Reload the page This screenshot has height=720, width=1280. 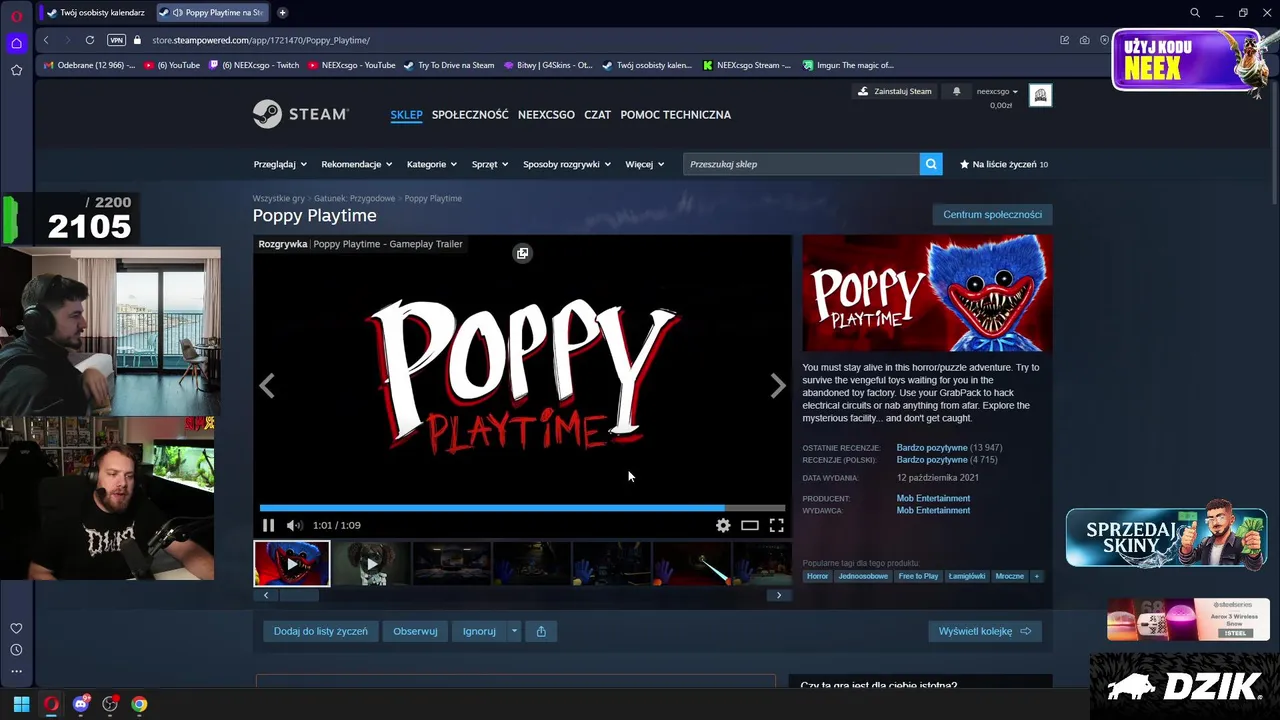point(90,40)
